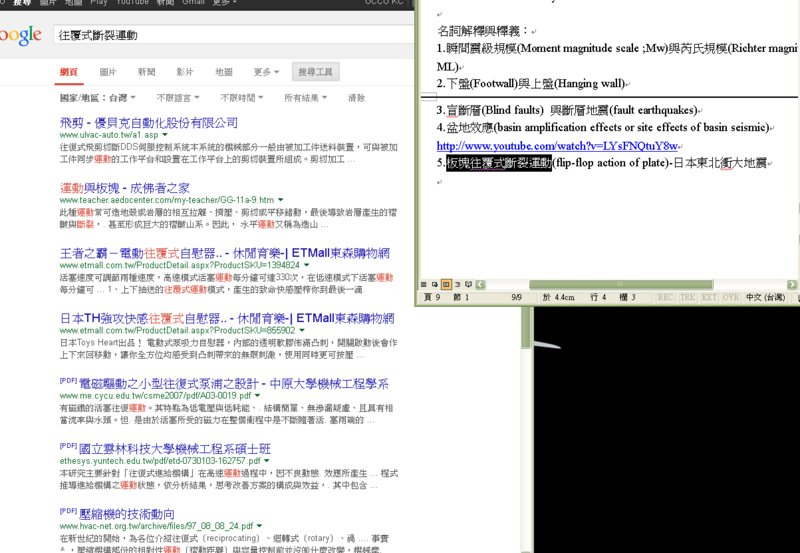Open result 運動與板塊 - 成佛者之家

coord(124,188)
